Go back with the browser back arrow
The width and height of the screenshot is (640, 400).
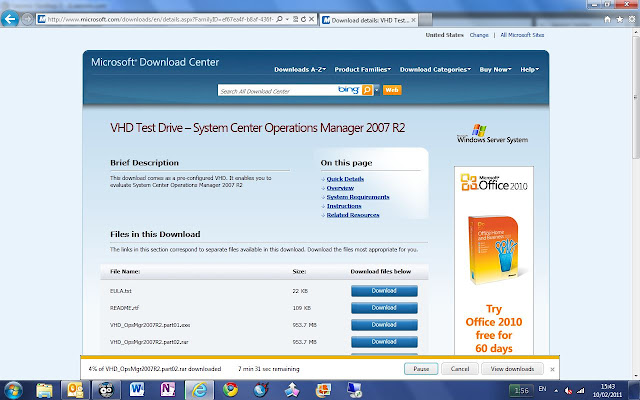point(10,19)
